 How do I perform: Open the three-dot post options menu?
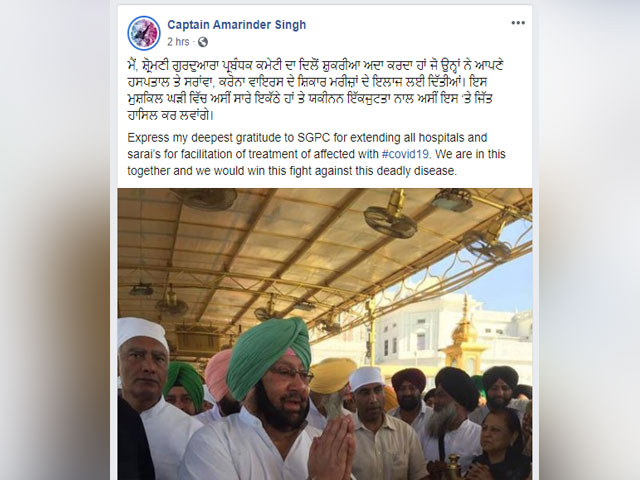click(518, 23)
